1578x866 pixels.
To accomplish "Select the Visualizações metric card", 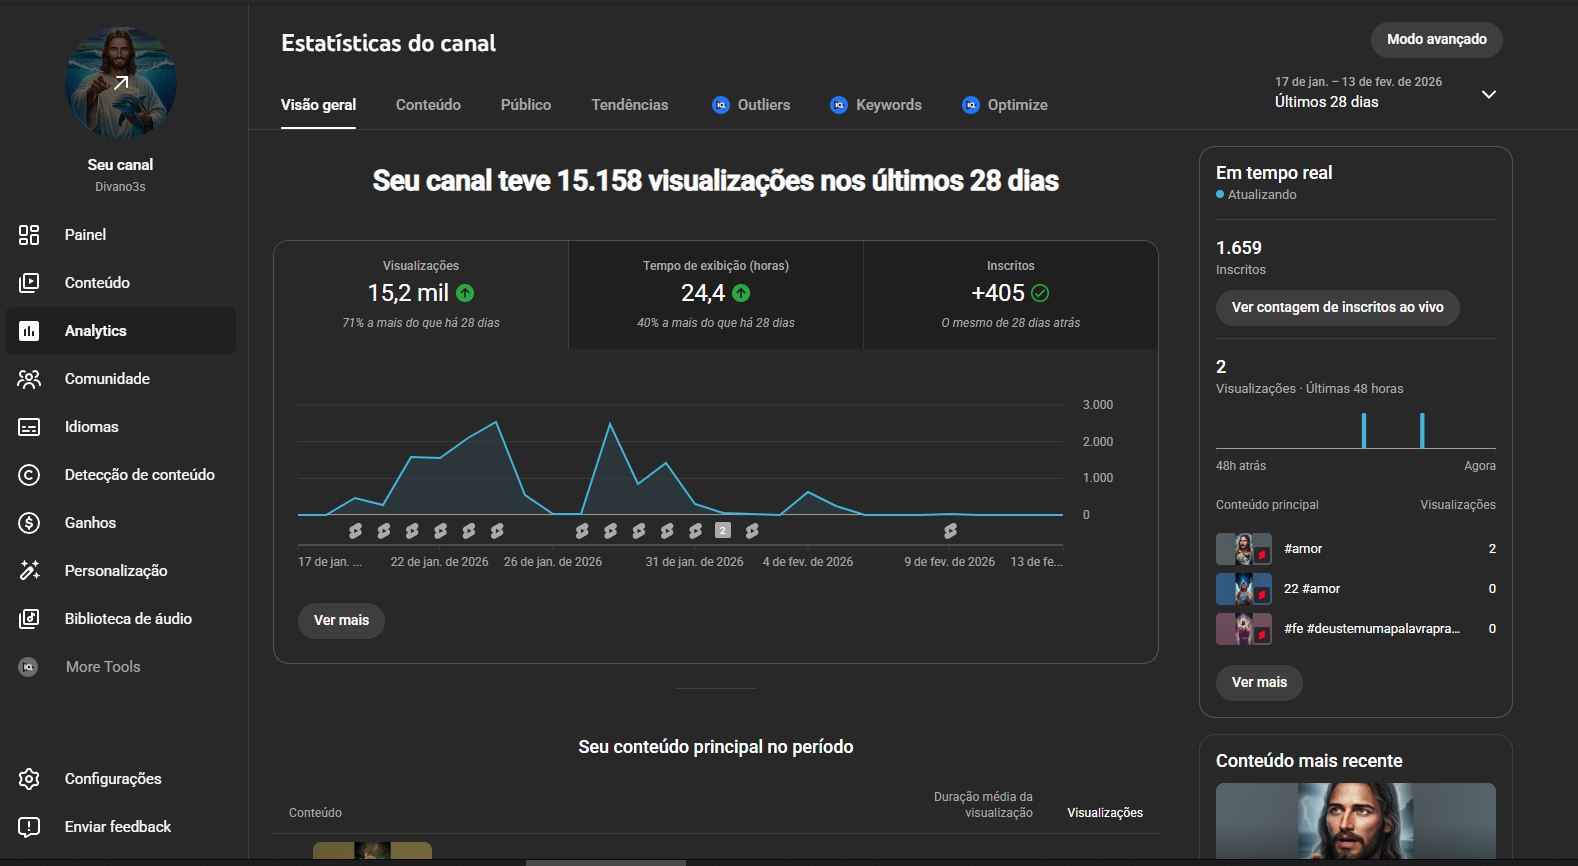I will click(x=421, y=294).
